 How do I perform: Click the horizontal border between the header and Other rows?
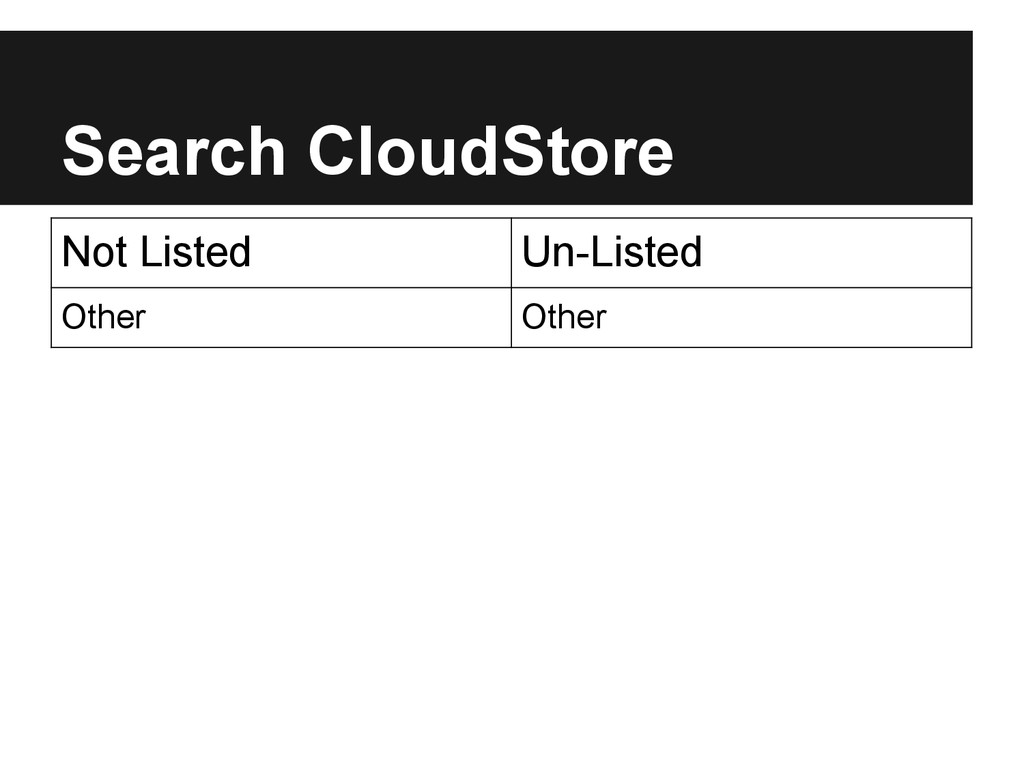511,287
